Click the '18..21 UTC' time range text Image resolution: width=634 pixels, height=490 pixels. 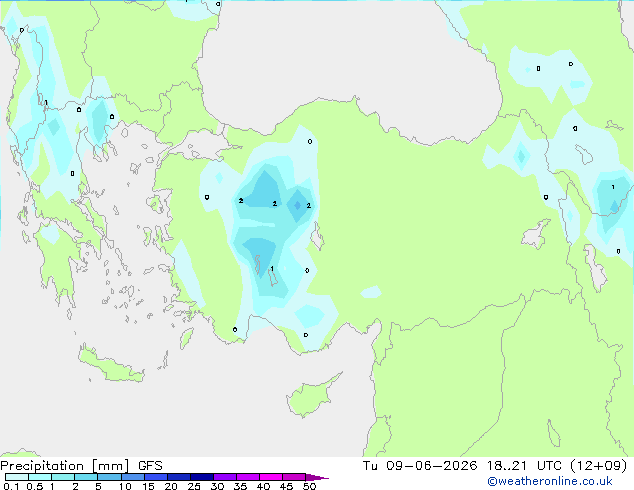524,466
